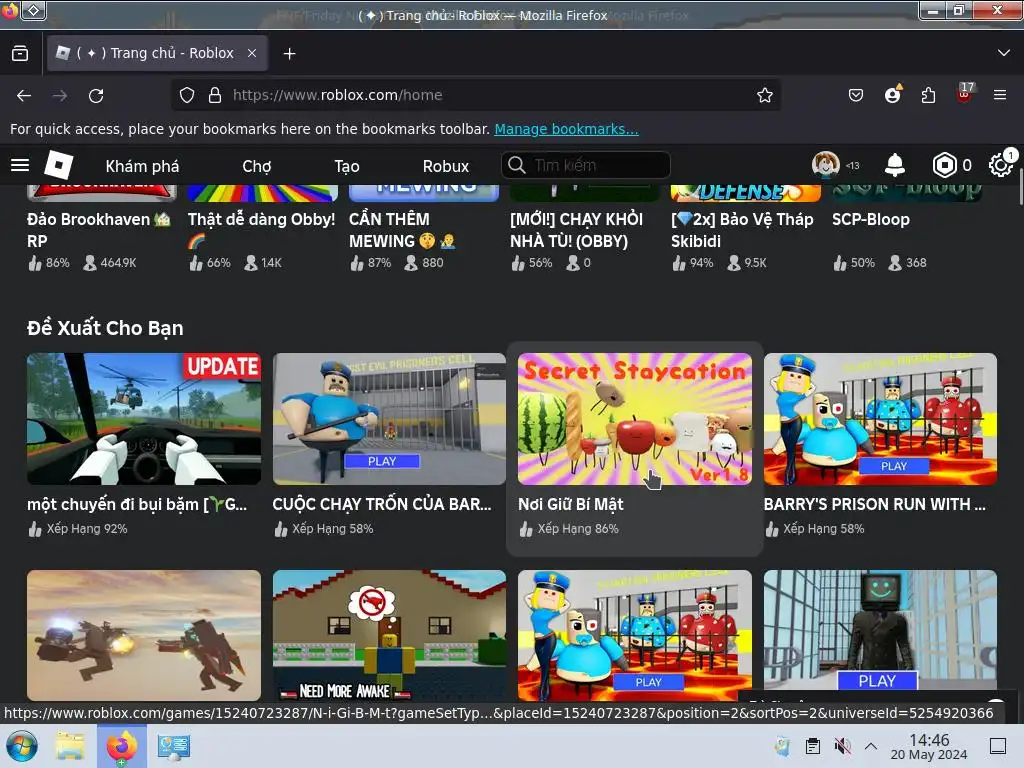Open the user avatar profile icon
This screenshot has width=1024, height=768.
(x=825, y=165)
